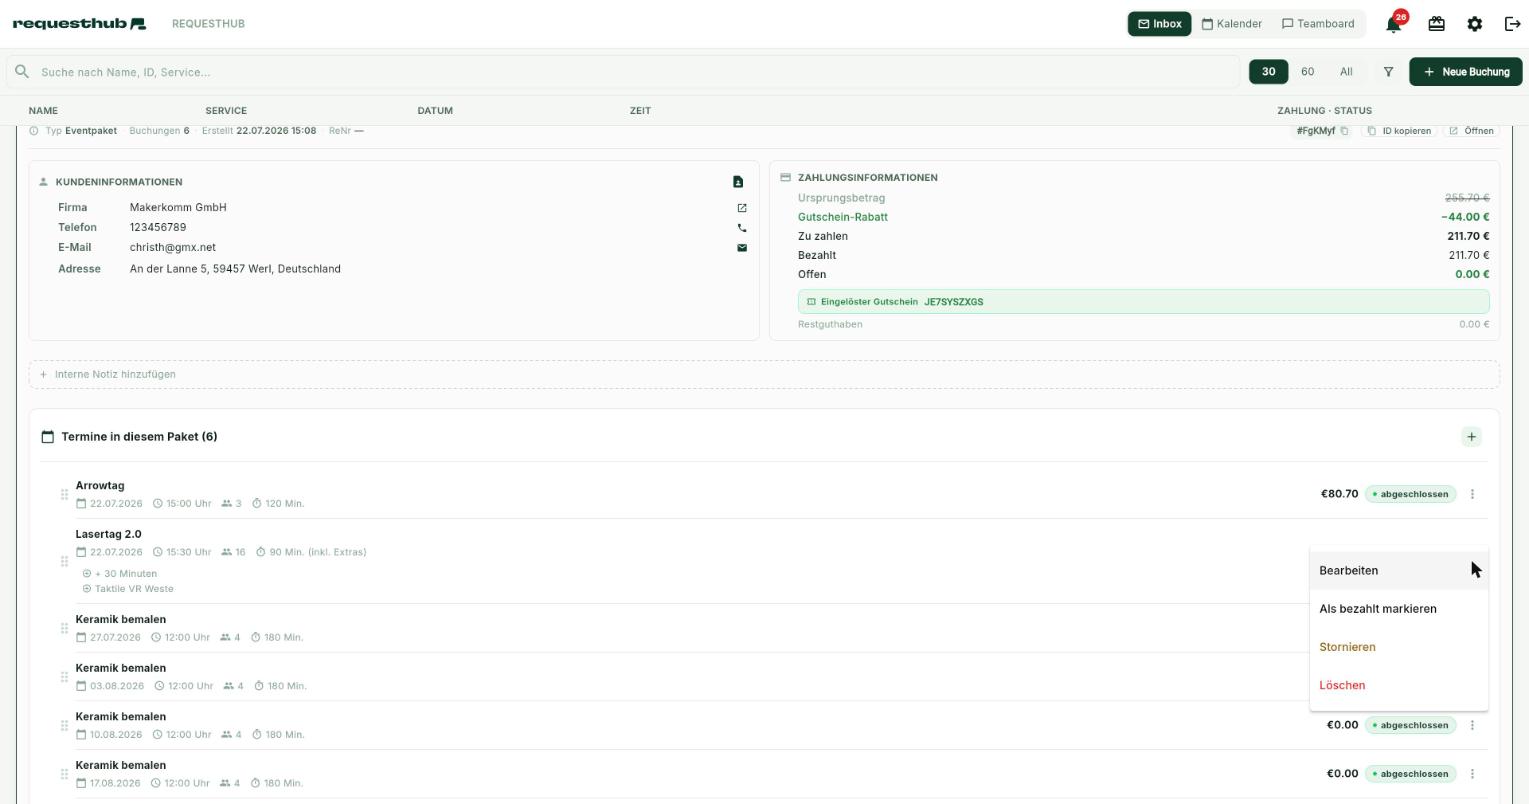Viewport: 1529px width, 804px height.
Task: Click the logout icon
Action: [x=1512, y=24]
